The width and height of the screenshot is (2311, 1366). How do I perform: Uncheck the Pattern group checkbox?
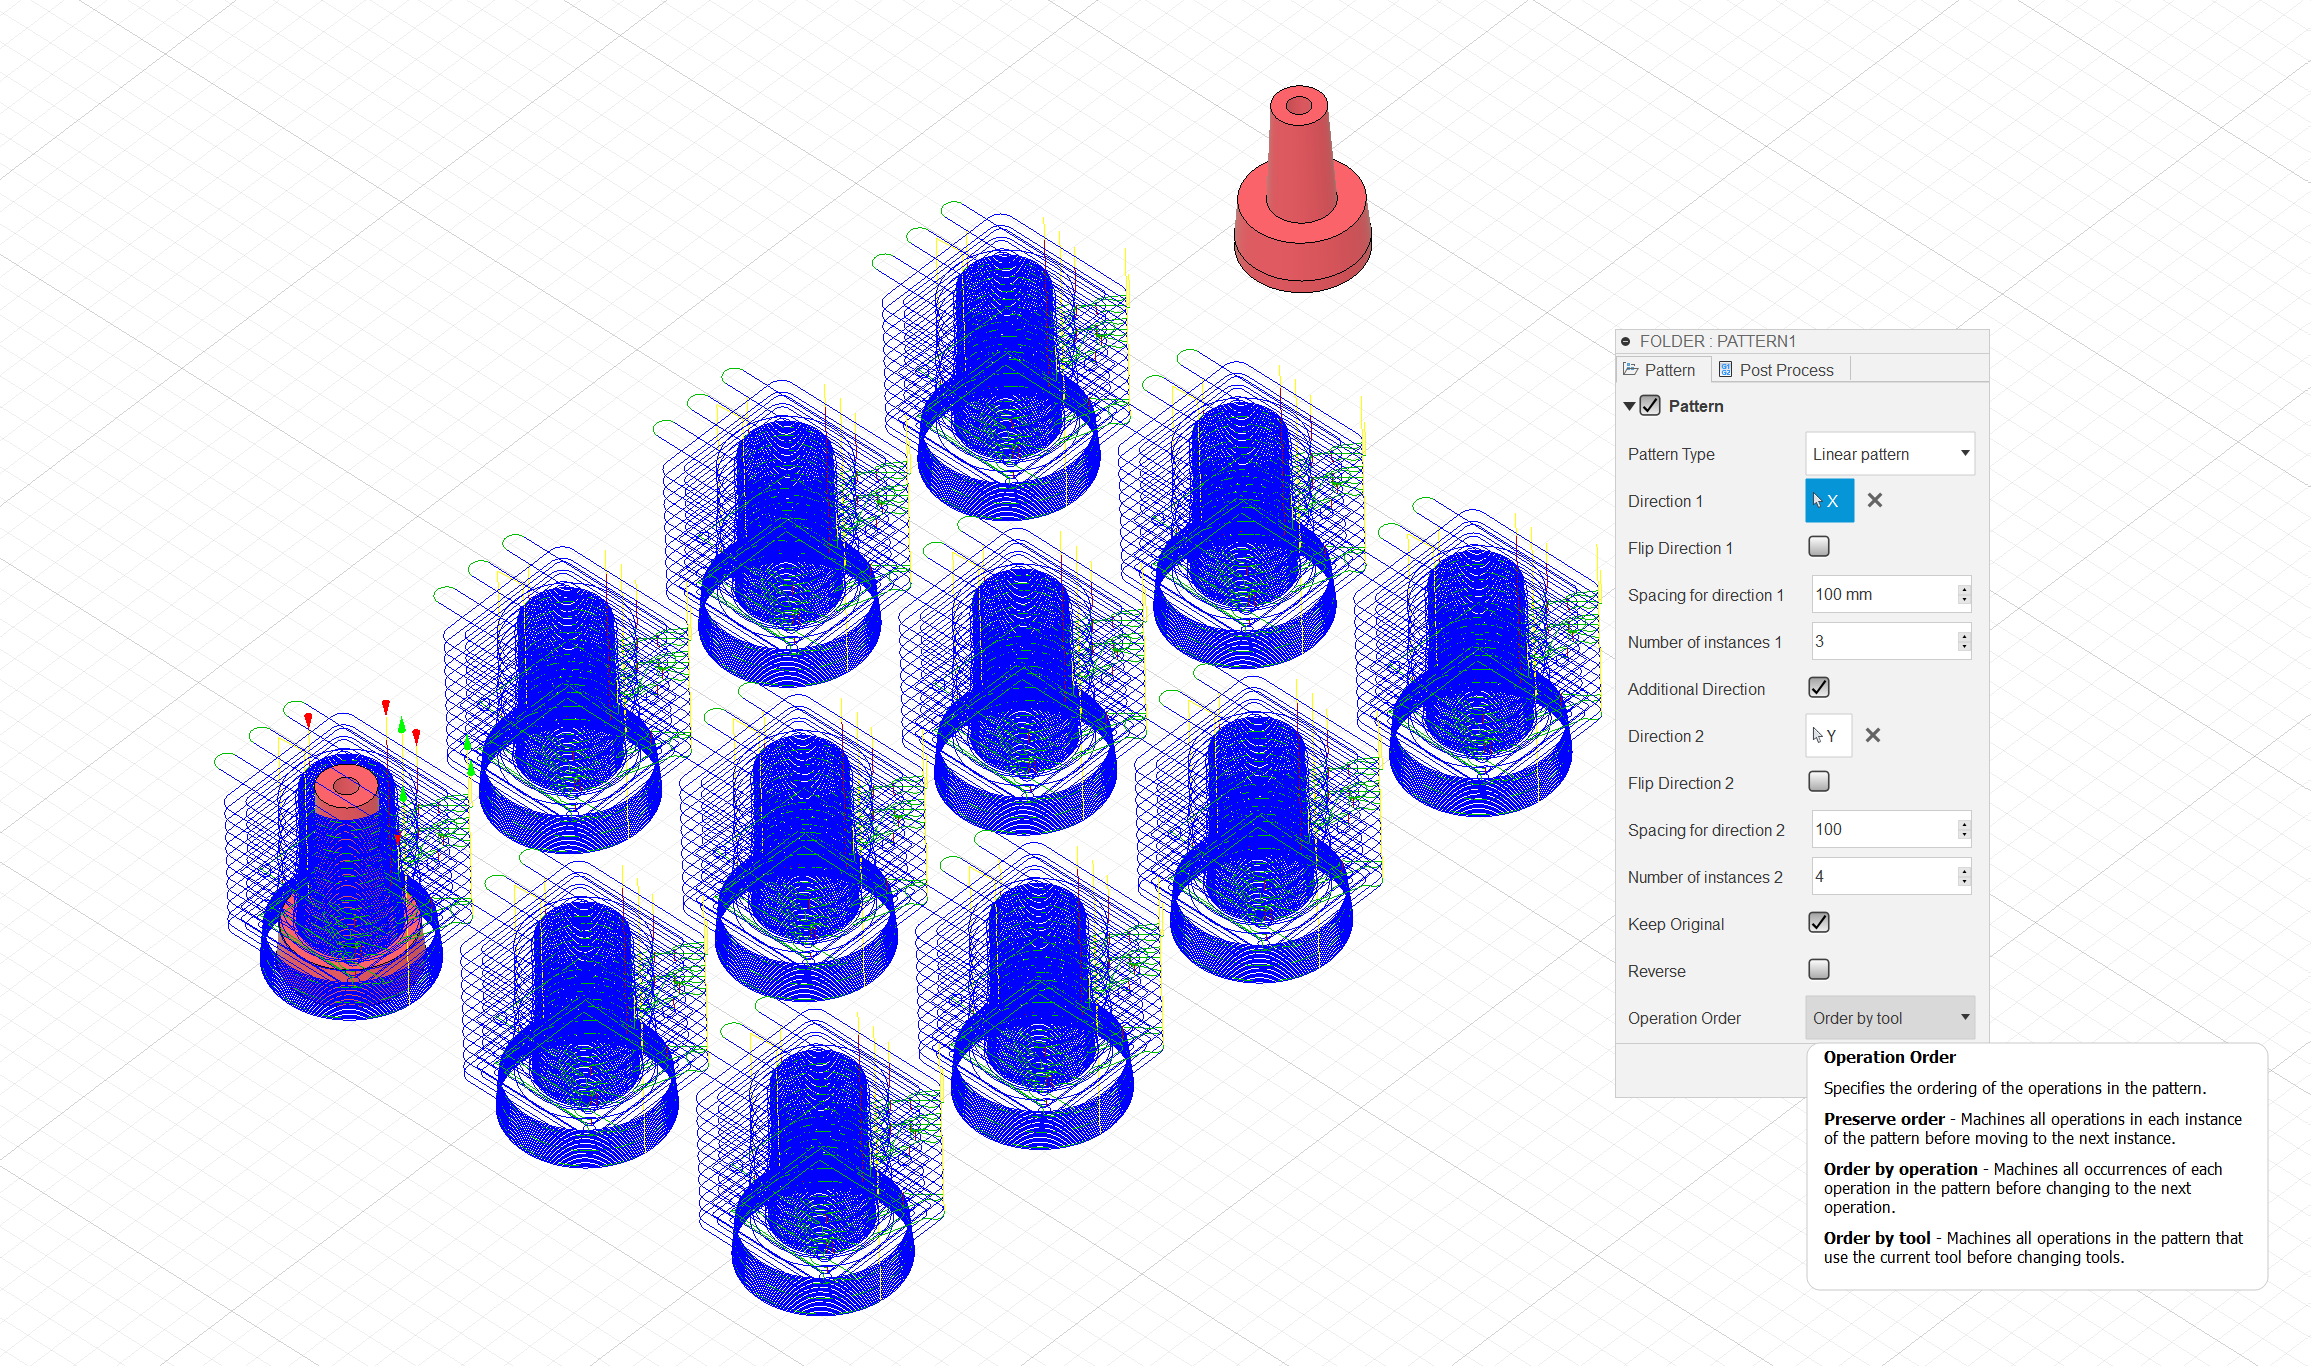[1650, 406]
